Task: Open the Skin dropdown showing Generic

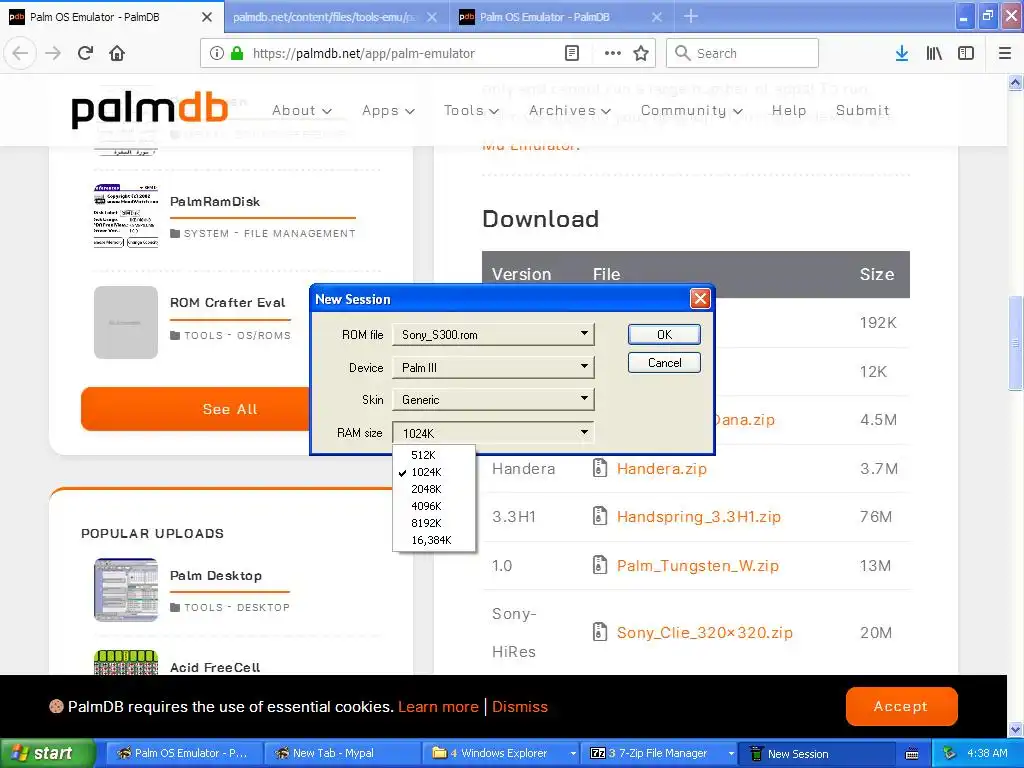Action: click(493, 399)
